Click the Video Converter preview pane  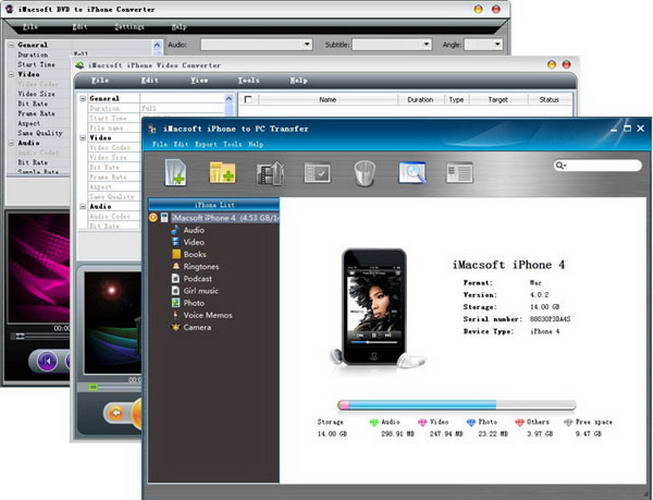(x=113, y=323)
